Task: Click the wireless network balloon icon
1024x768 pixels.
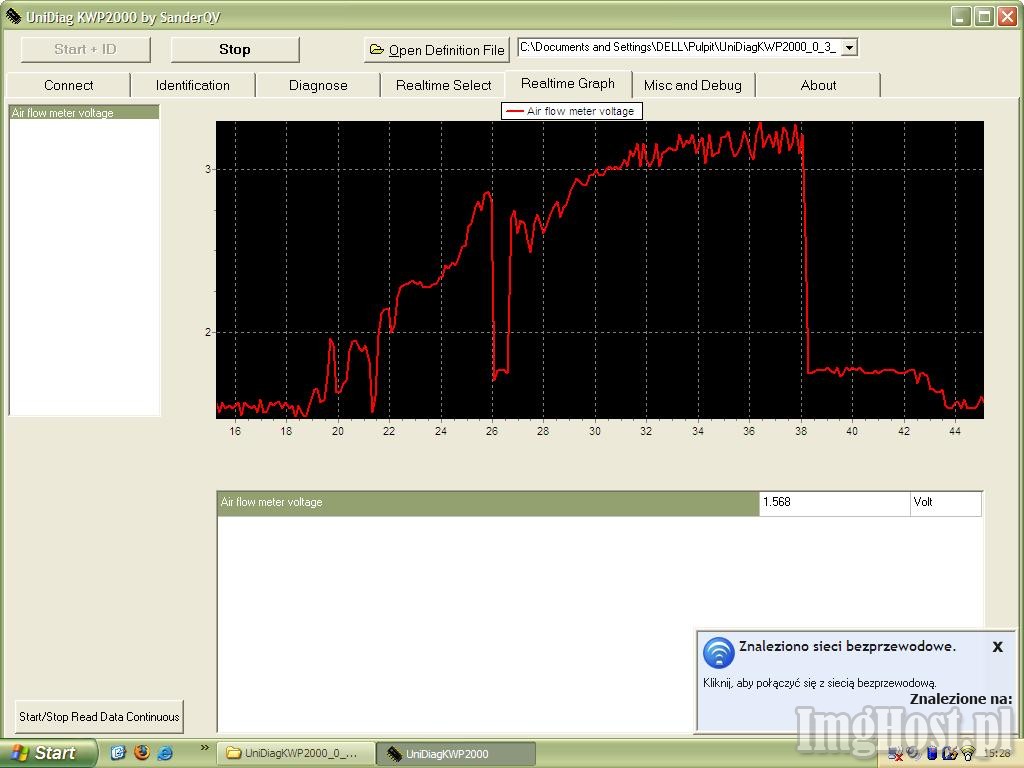Action: 718,652
